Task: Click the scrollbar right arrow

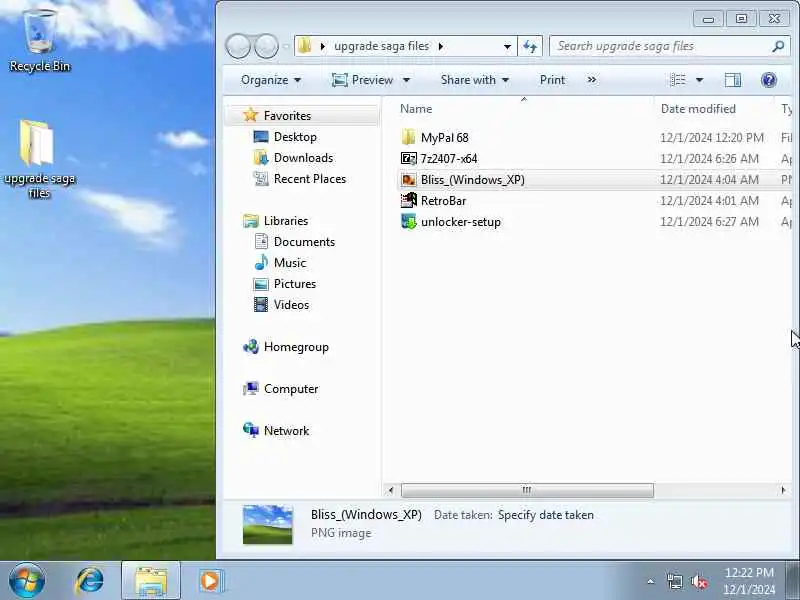Action: (x=783, y=490)
